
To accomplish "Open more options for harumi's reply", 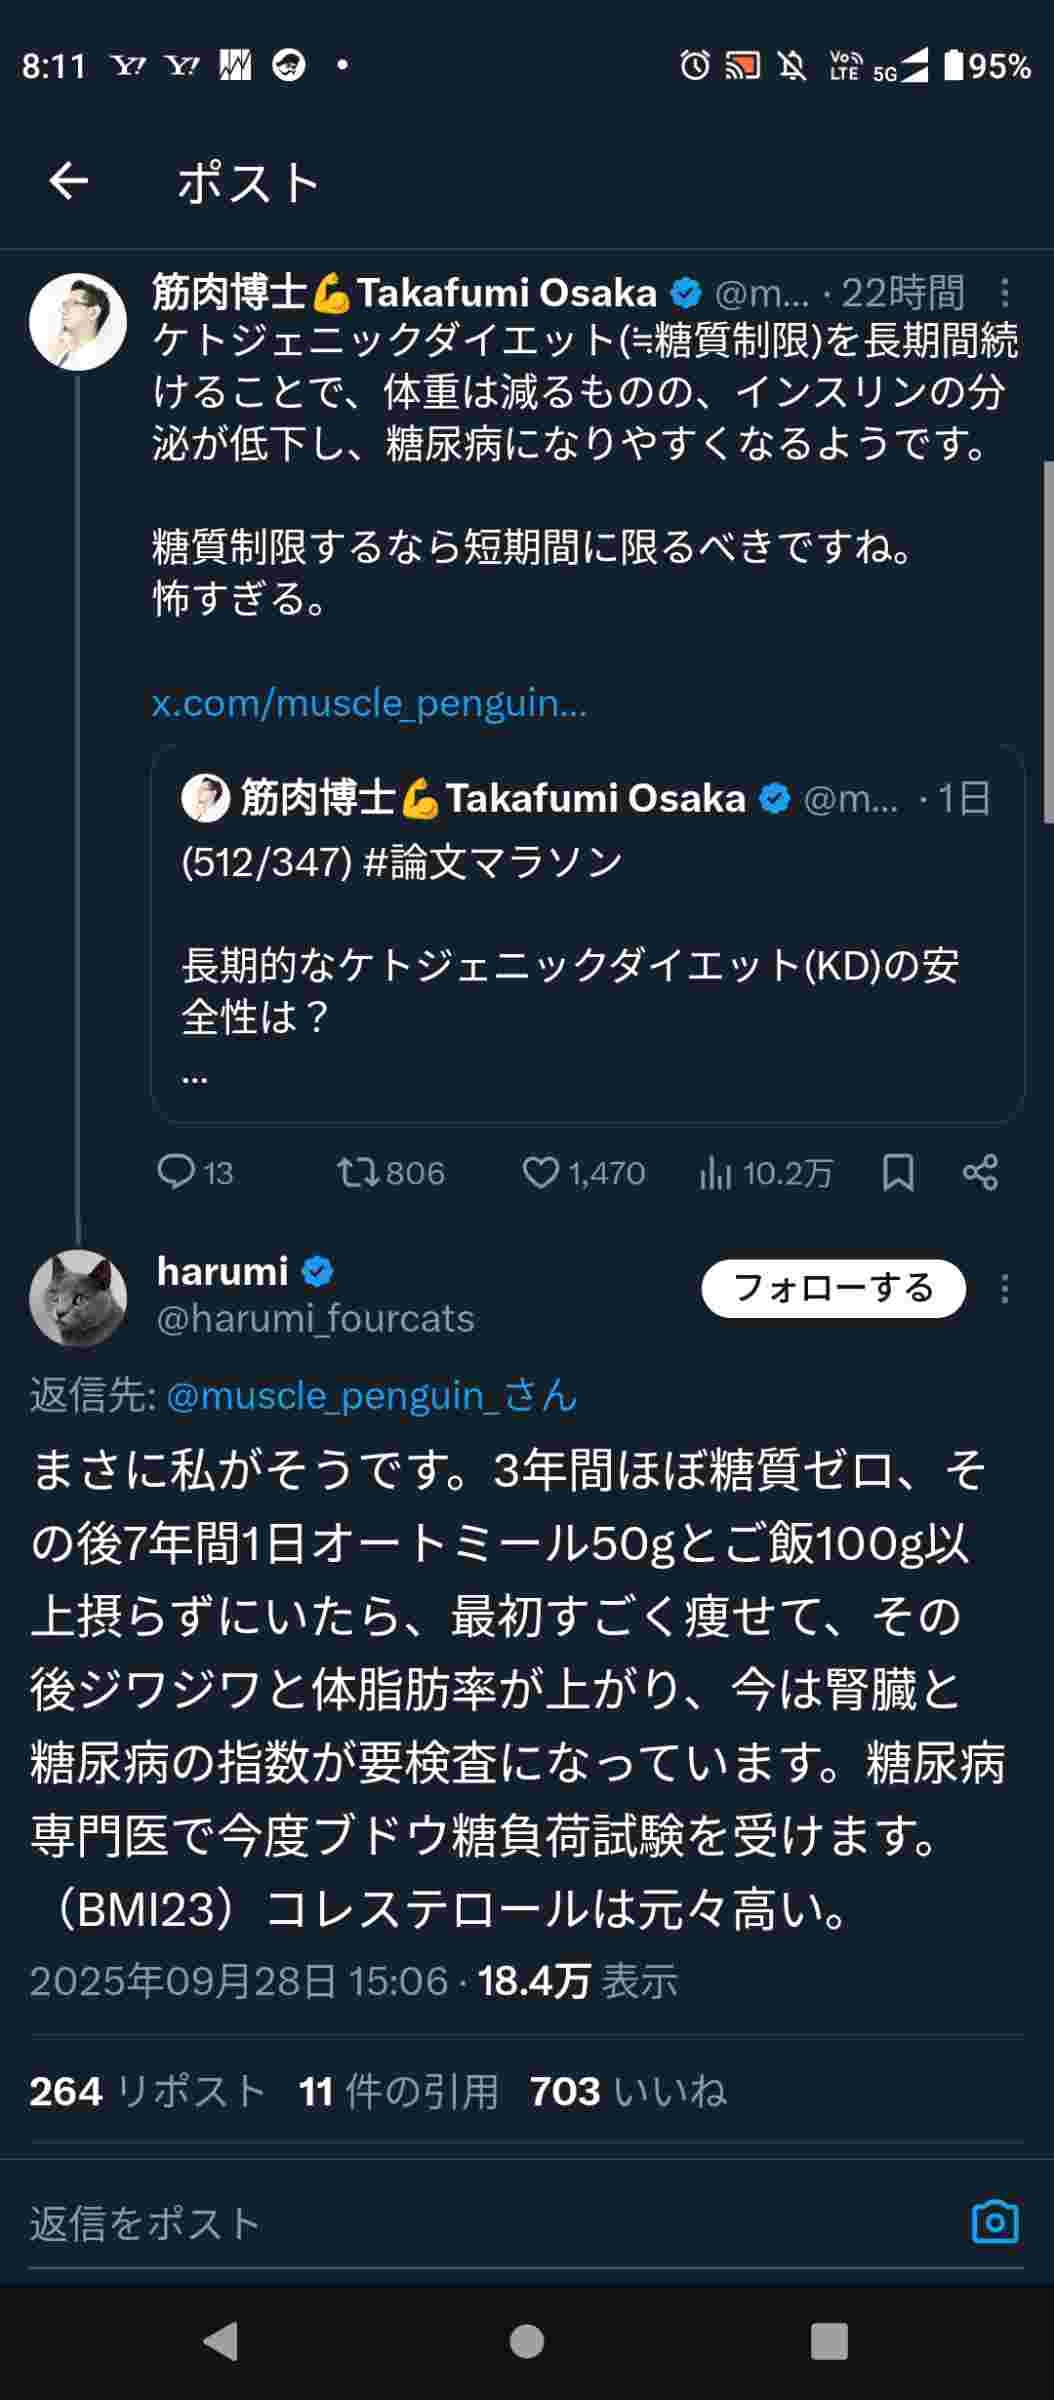I will coord(1005,1289).
